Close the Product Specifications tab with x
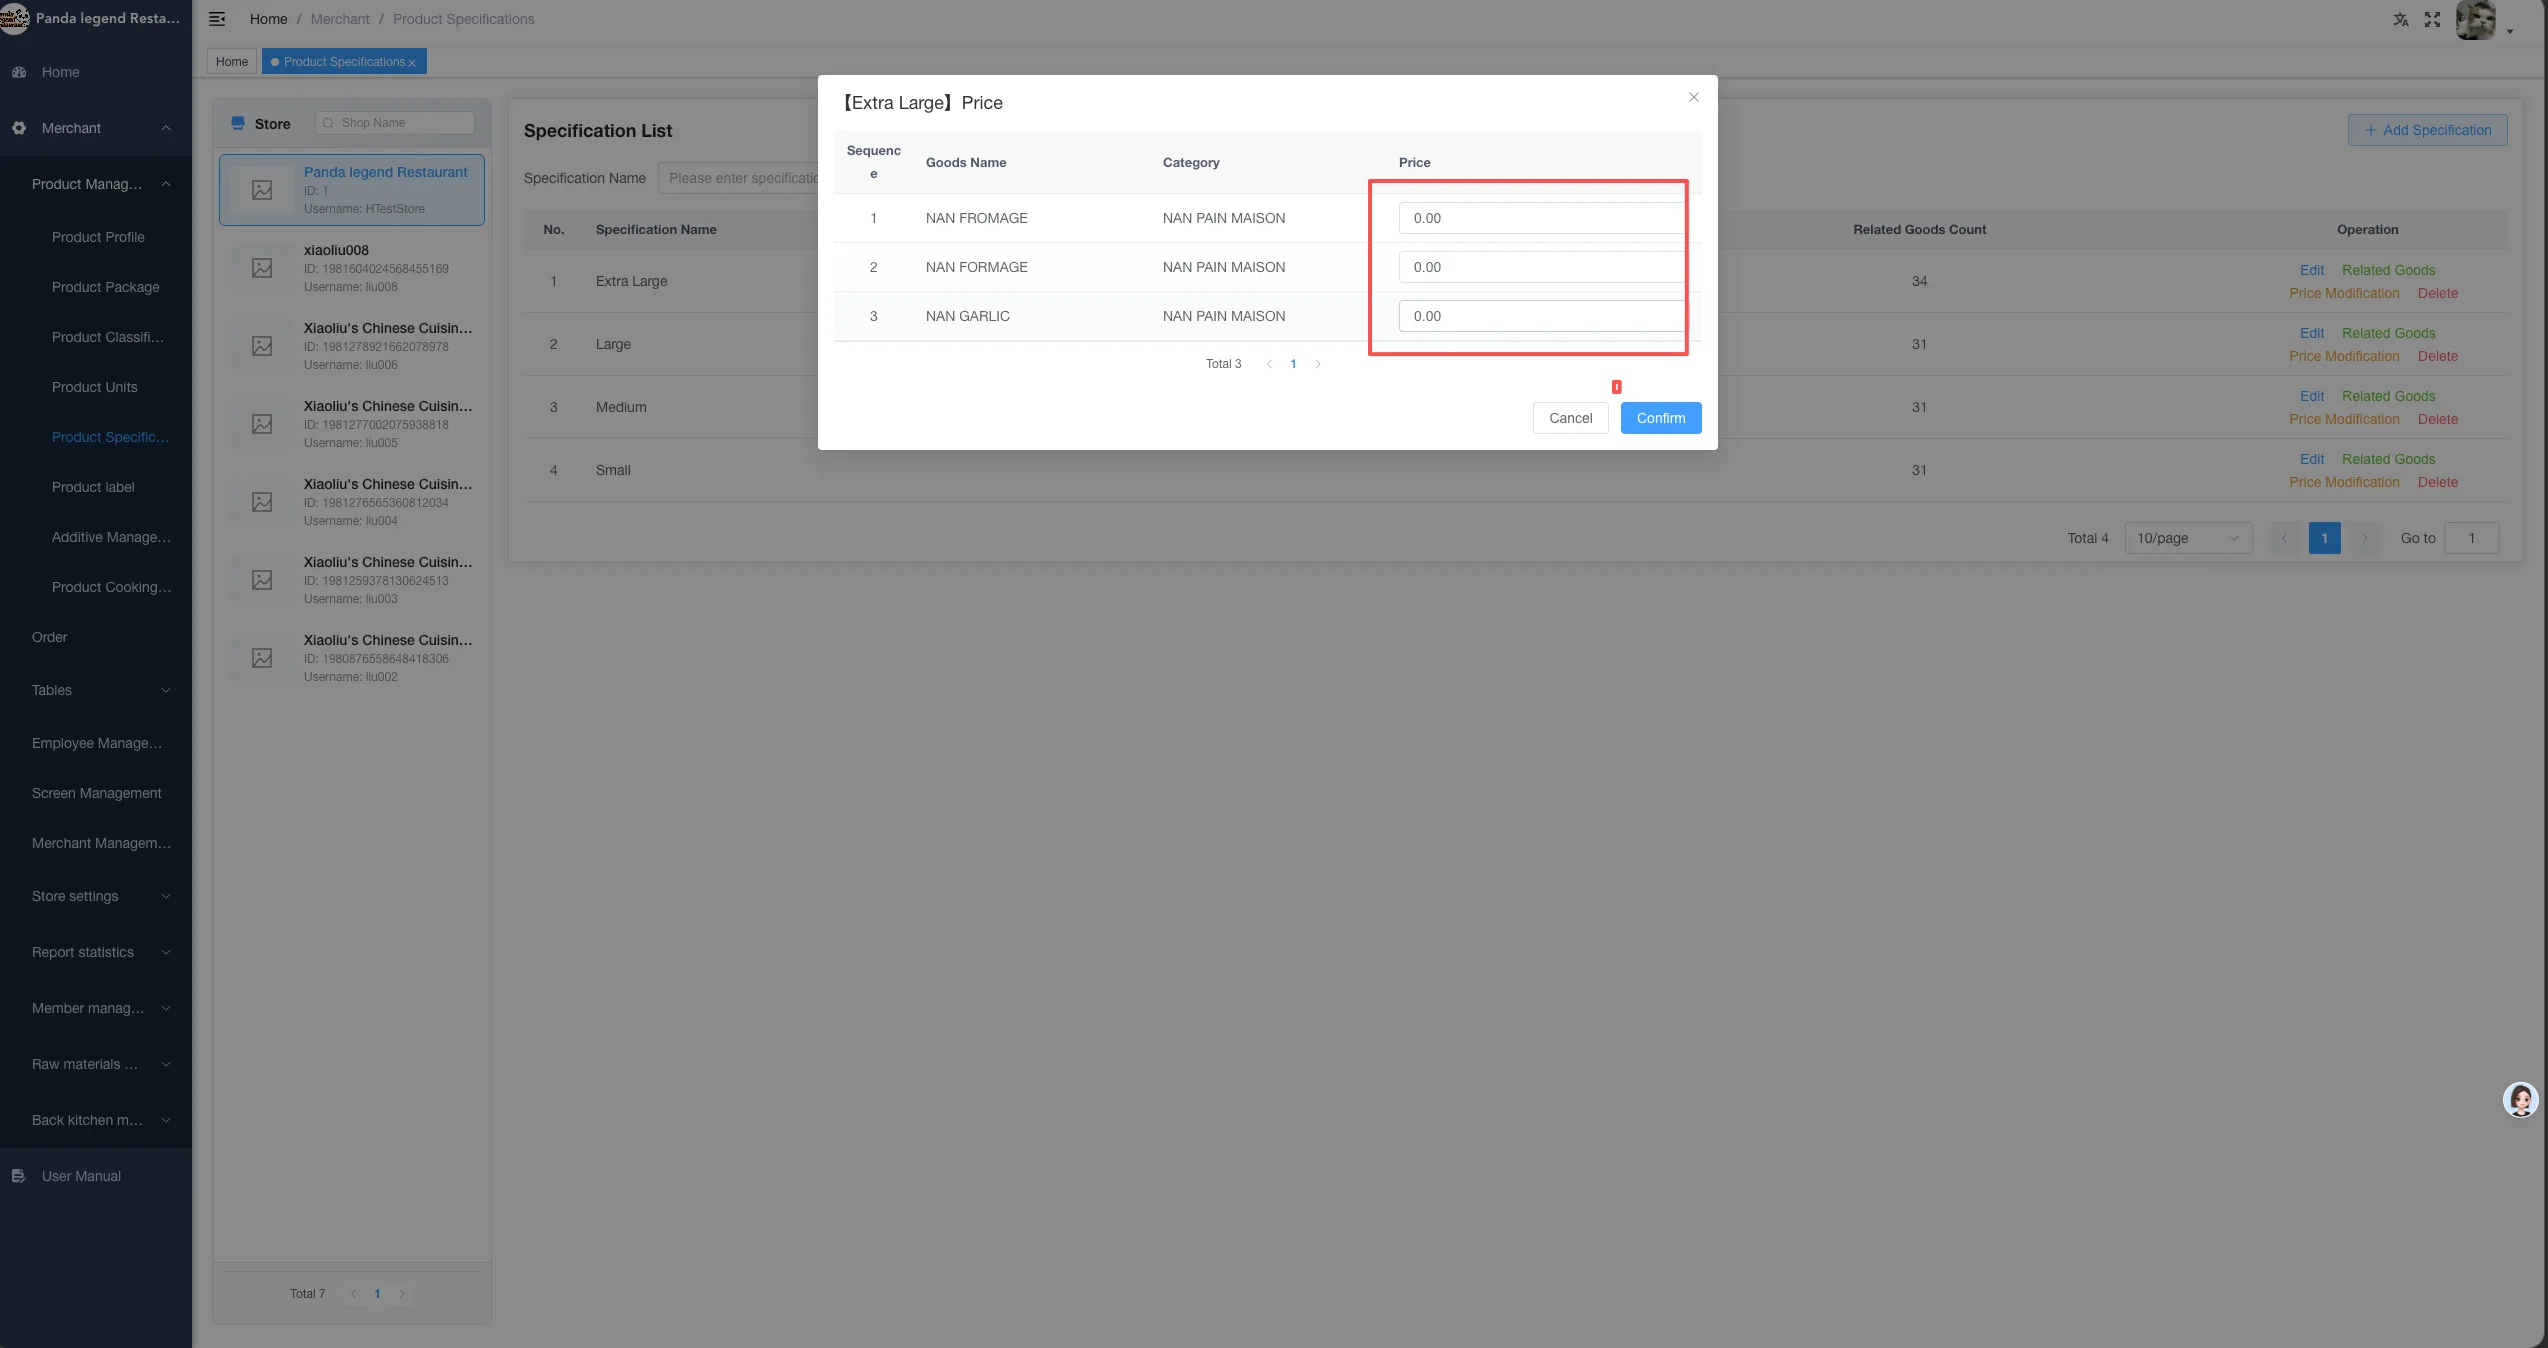This screenshot has width=2548, height=1348. [x=411, y=63]
